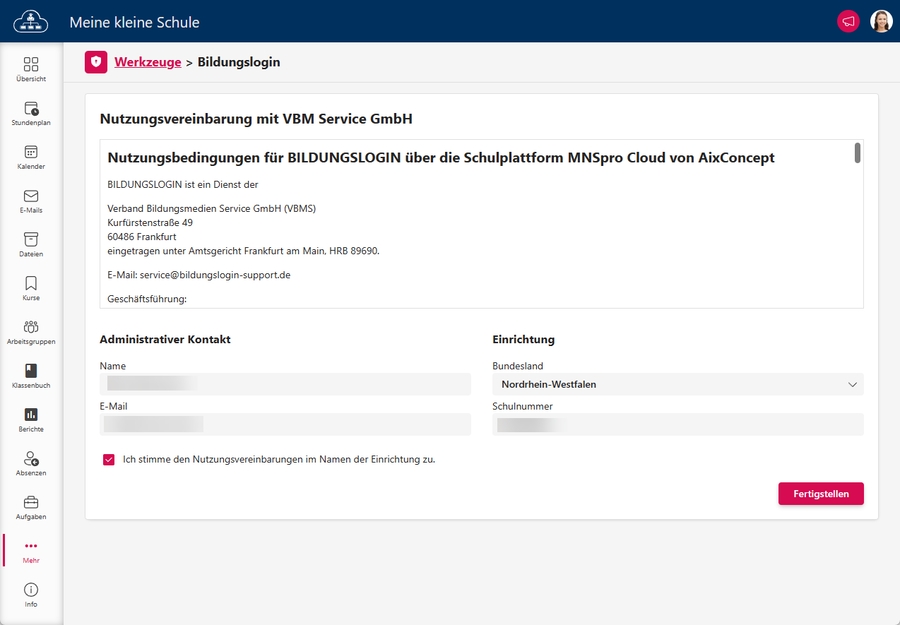Image resolution: width=900 pixels, height=625 pixels.
Task: Click the announcements megaphone icon
Action: pyautogui.click(x=847, y=21)
